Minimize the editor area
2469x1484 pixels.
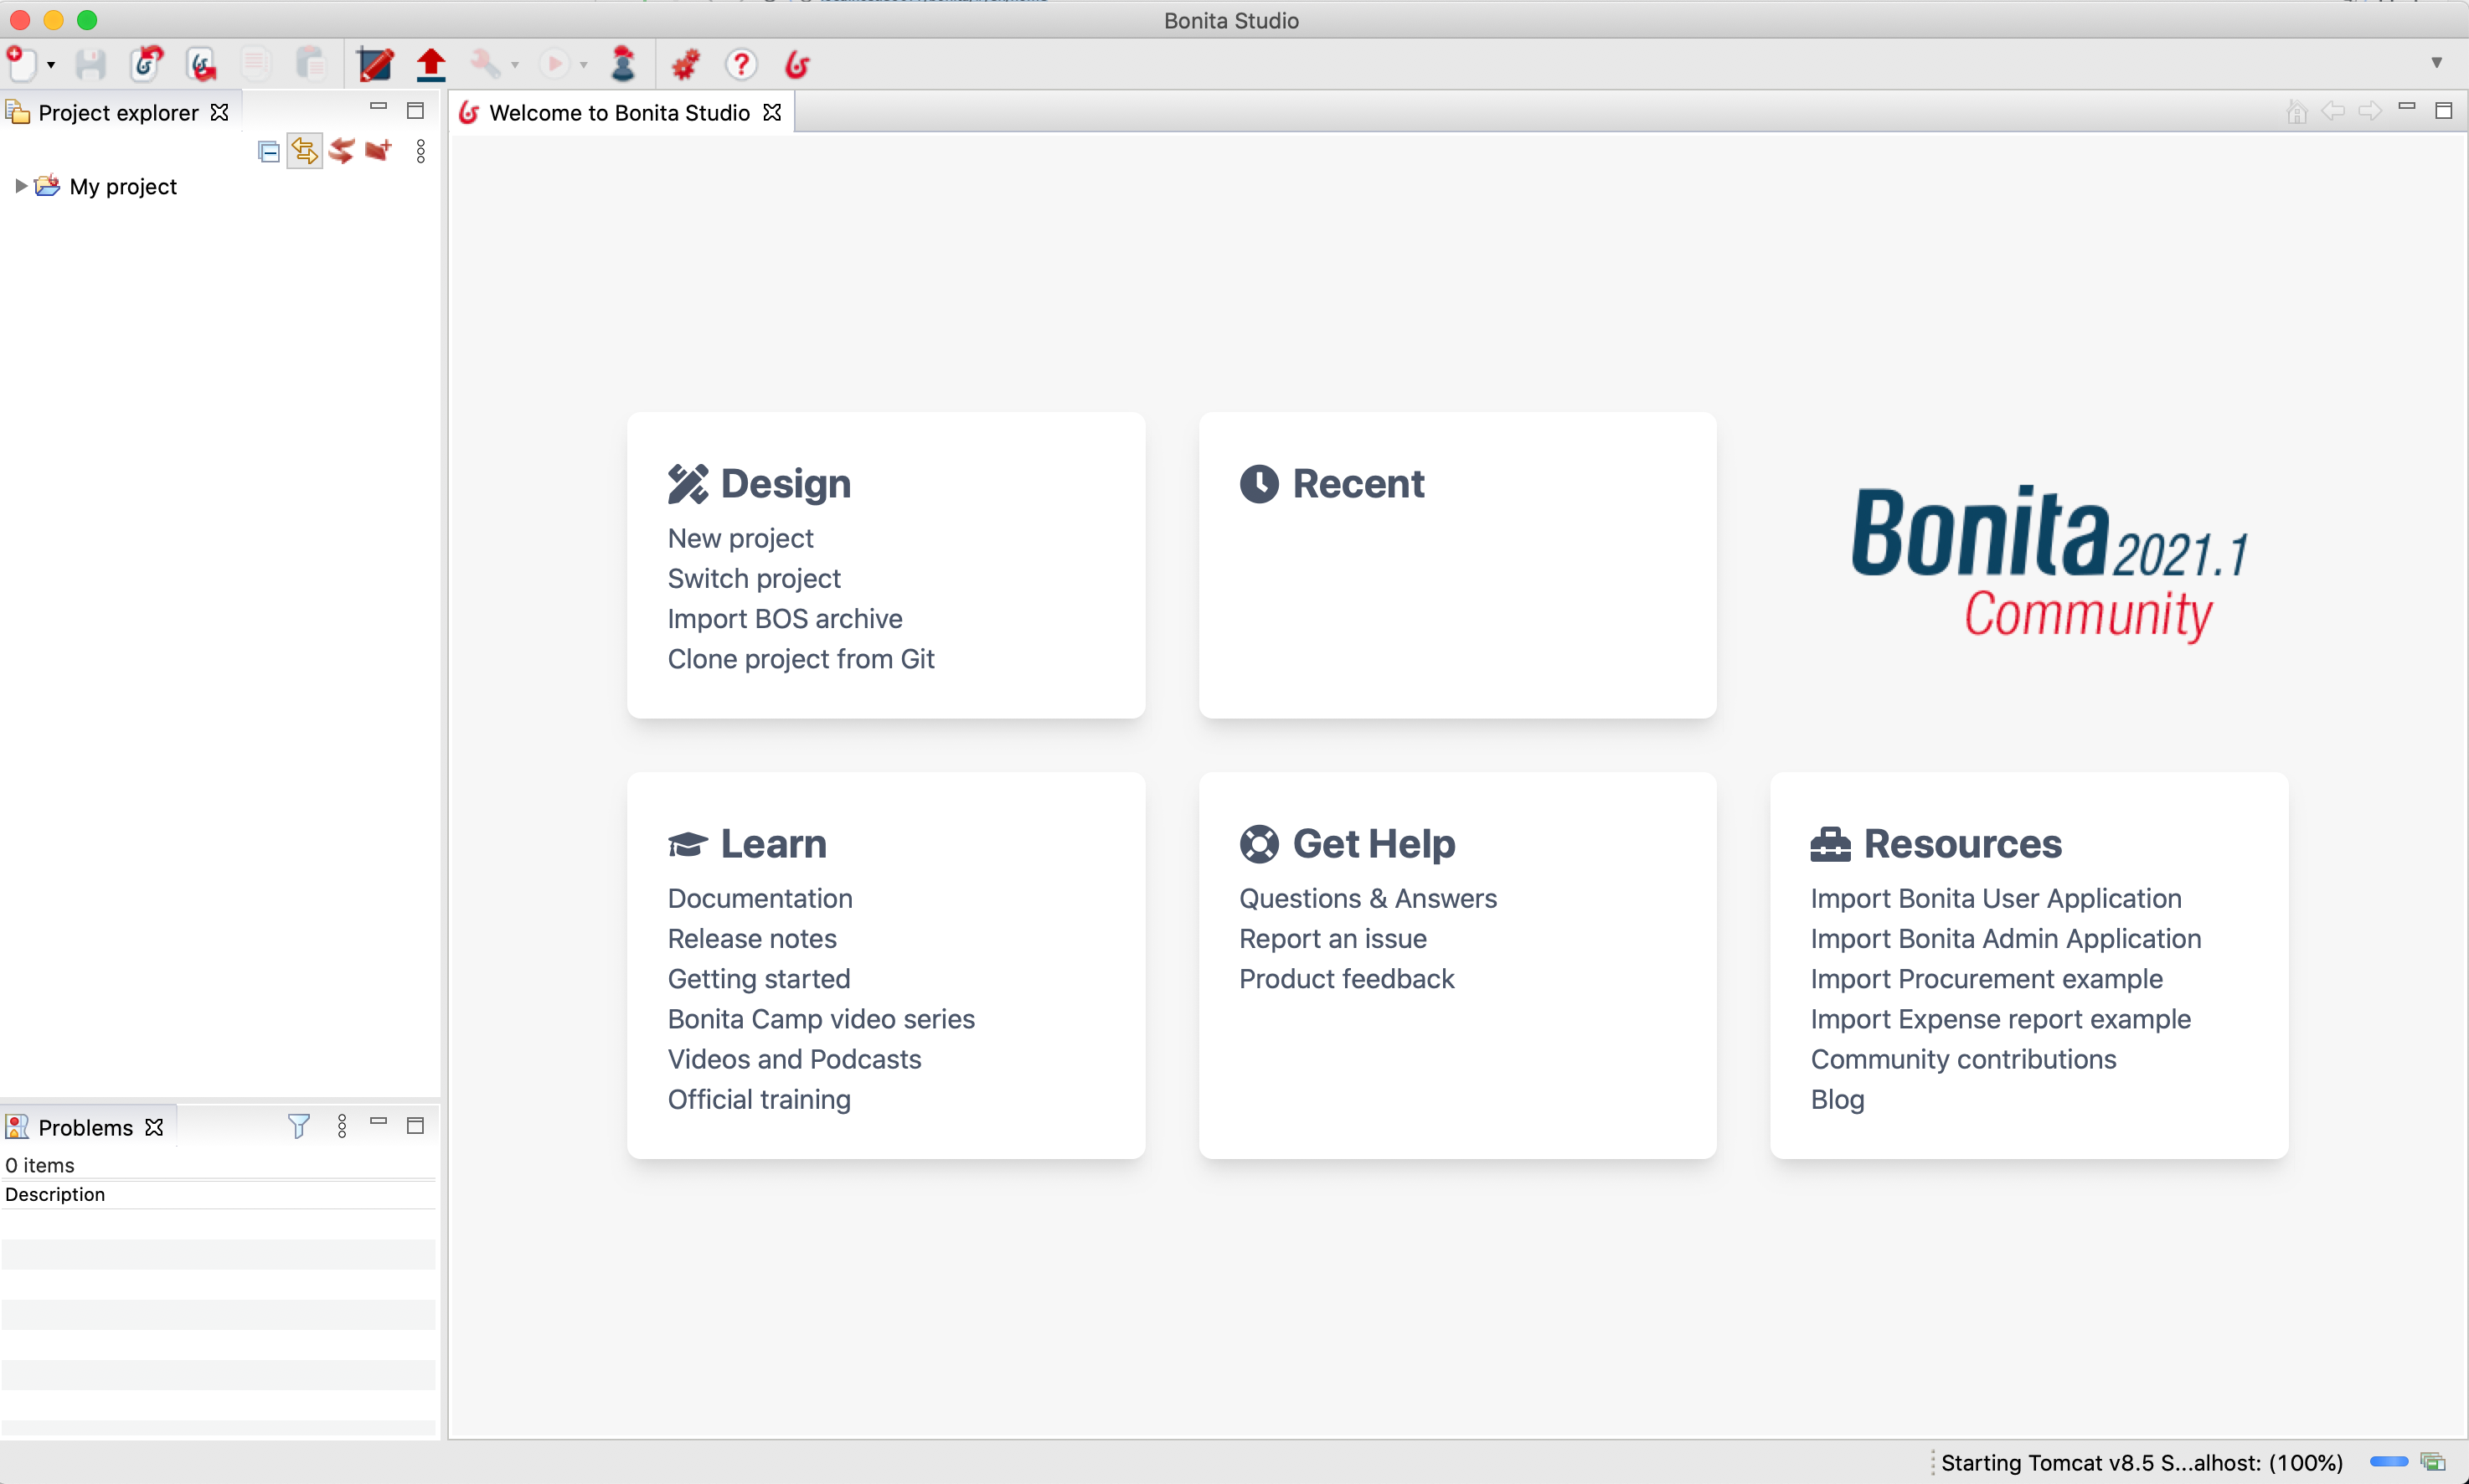[2407, 106]
